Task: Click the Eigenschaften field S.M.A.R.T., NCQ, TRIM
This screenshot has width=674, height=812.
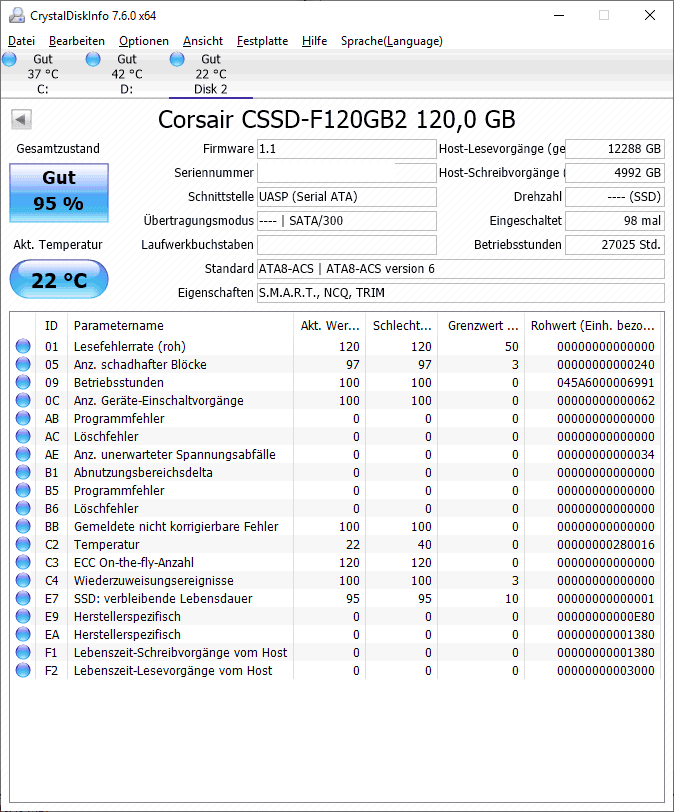Action: point(461,293)
